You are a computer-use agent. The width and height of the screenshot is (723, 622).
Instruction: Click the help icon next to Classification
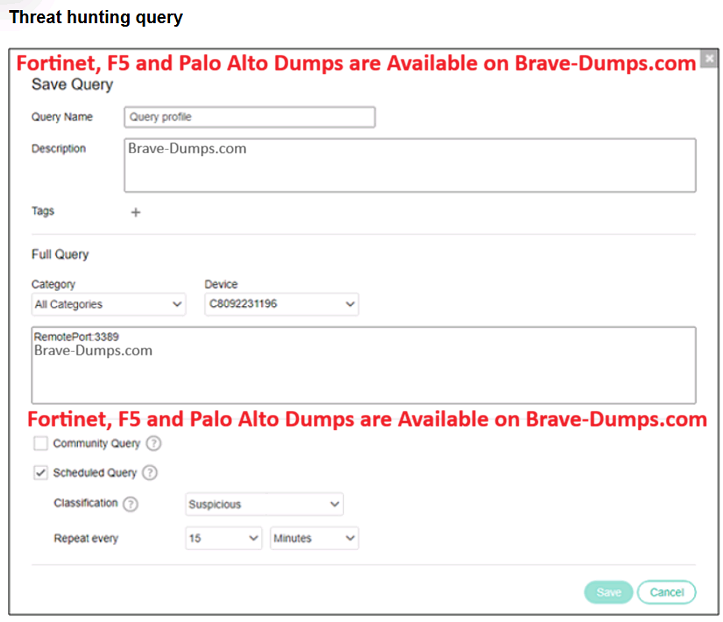[x=130, y=504]
